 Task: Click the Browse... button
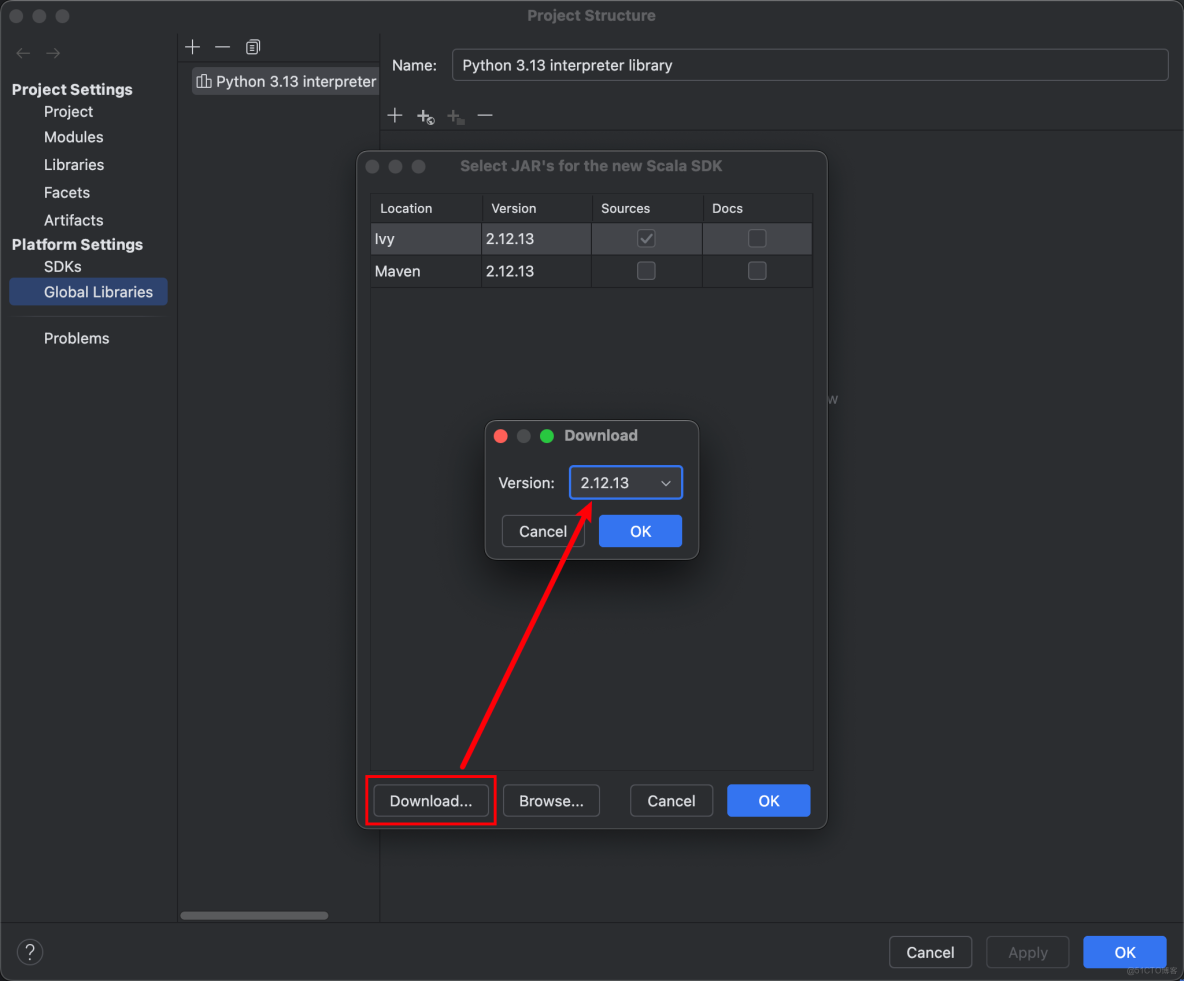coord(551,801)
